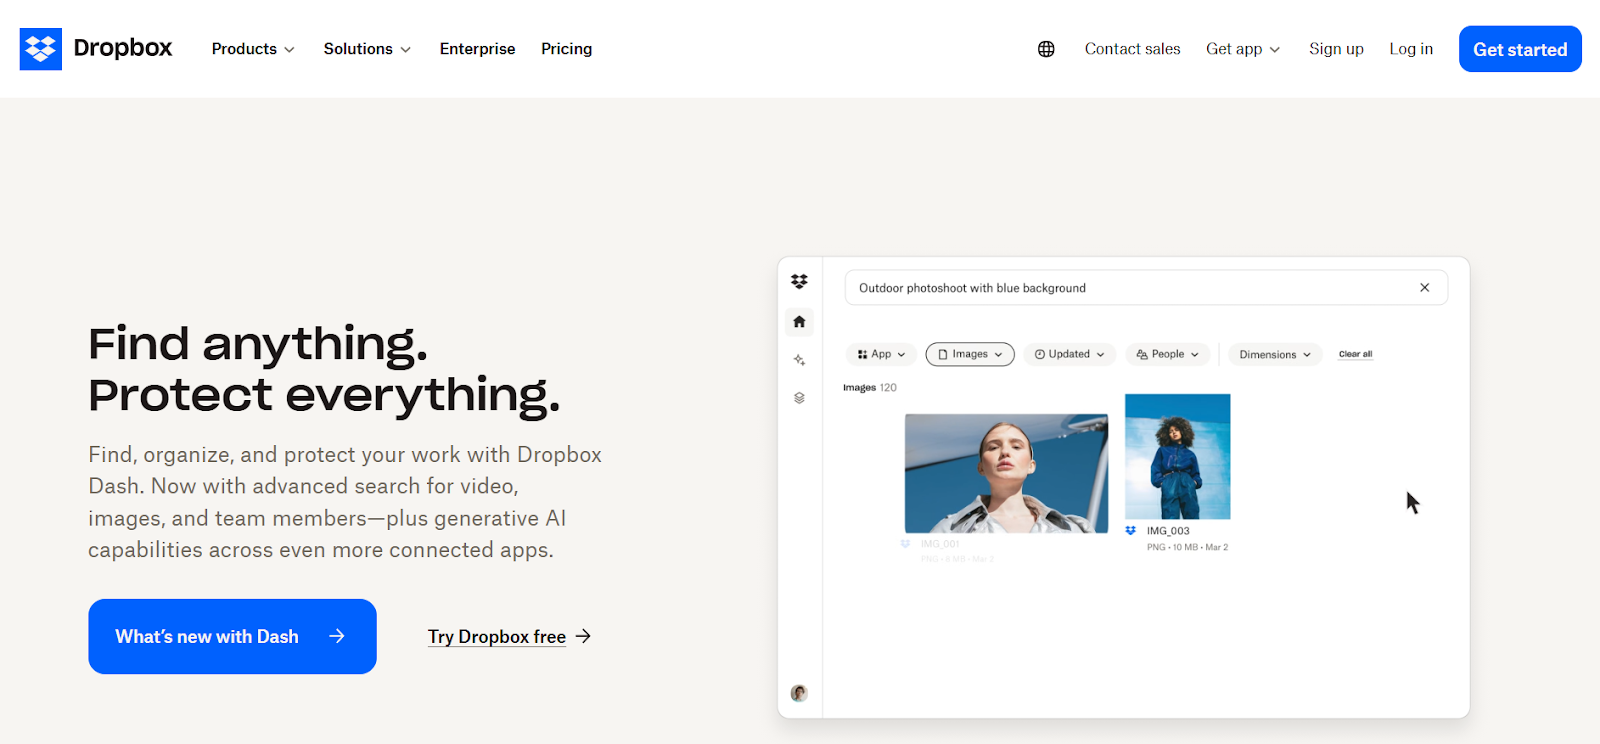Click the user avatar in Dash sidebar
The image size is (1600, 744).
coord(799,693)
